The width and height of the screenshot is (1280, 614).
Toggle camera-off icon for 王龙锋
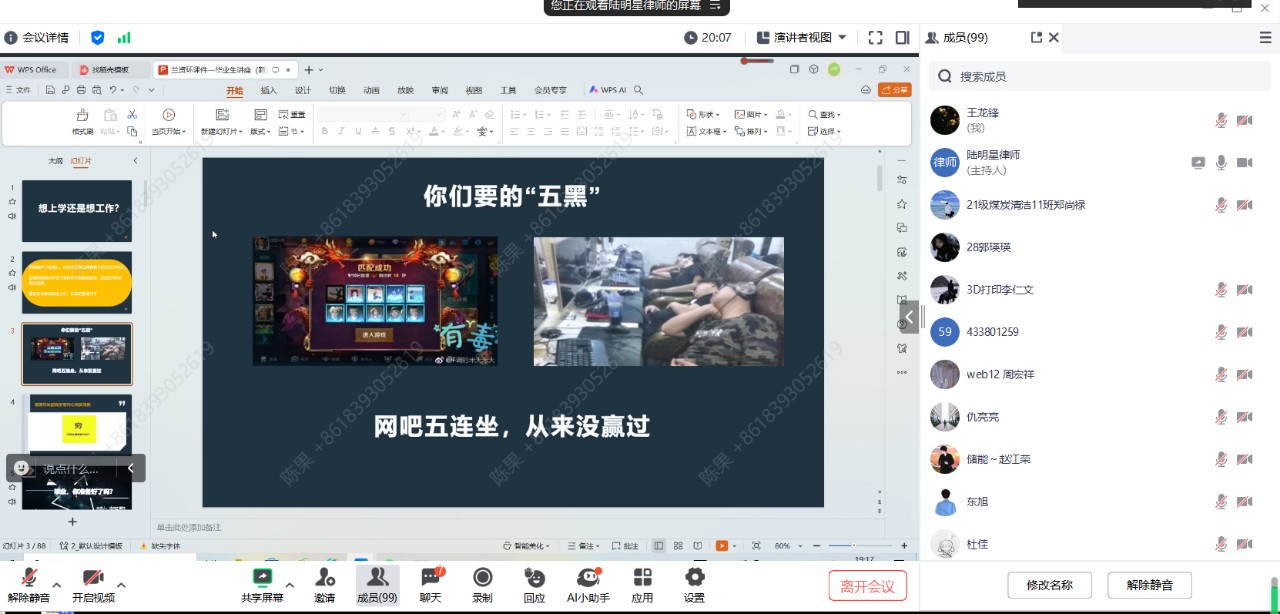[1245, 120]
